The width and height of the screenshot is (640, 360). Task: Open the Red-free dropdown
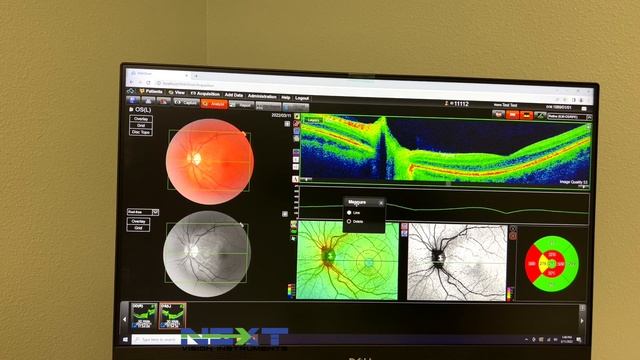pyautogui.click(x=143, y=212)
